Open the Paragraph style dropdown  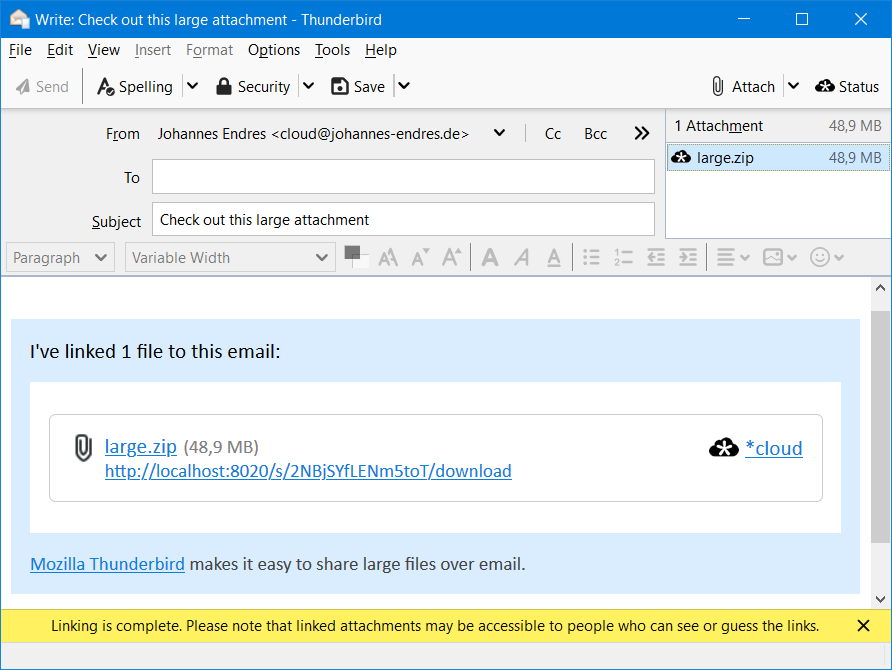(x=59, y=257)
